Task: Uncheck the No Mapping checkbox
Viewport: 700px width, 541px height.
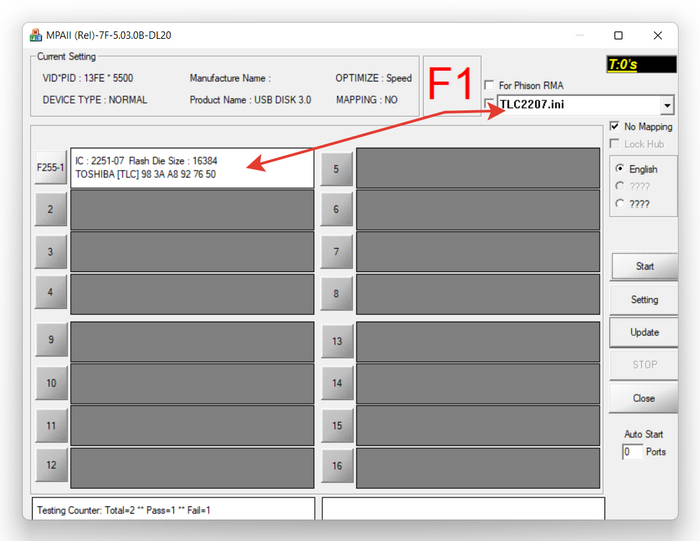Action: pyautogui.click(x=614, y=126)
